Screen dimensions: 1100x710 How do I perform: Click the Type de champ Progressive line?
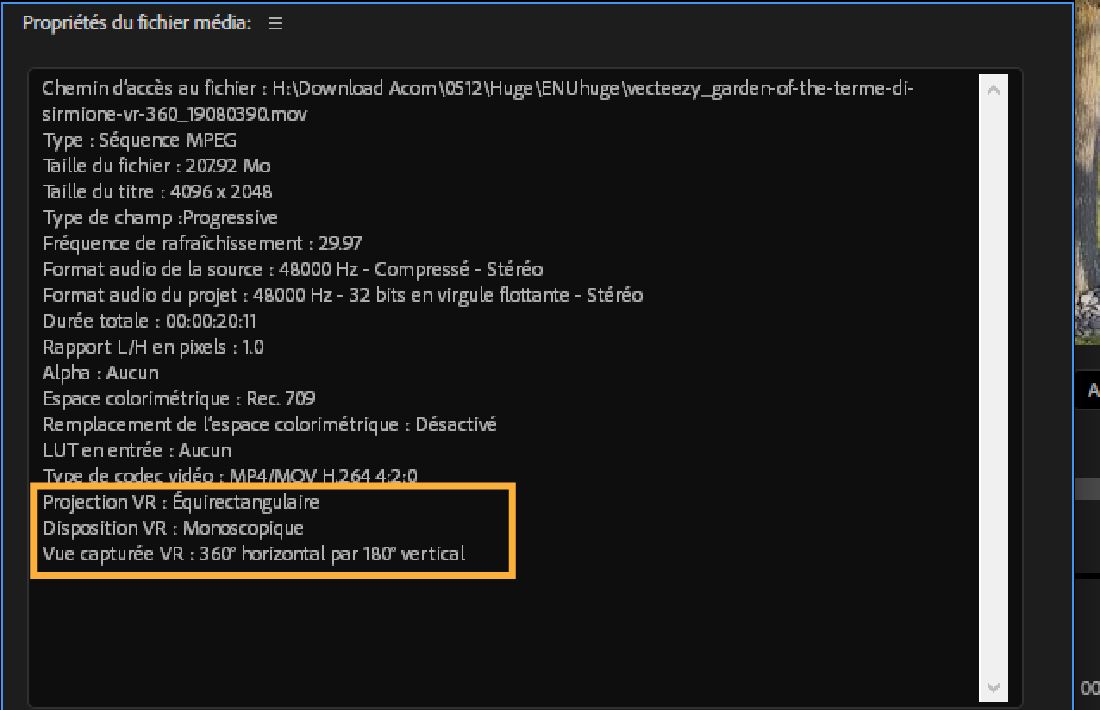pyautogui.click(x=160, y=218)
